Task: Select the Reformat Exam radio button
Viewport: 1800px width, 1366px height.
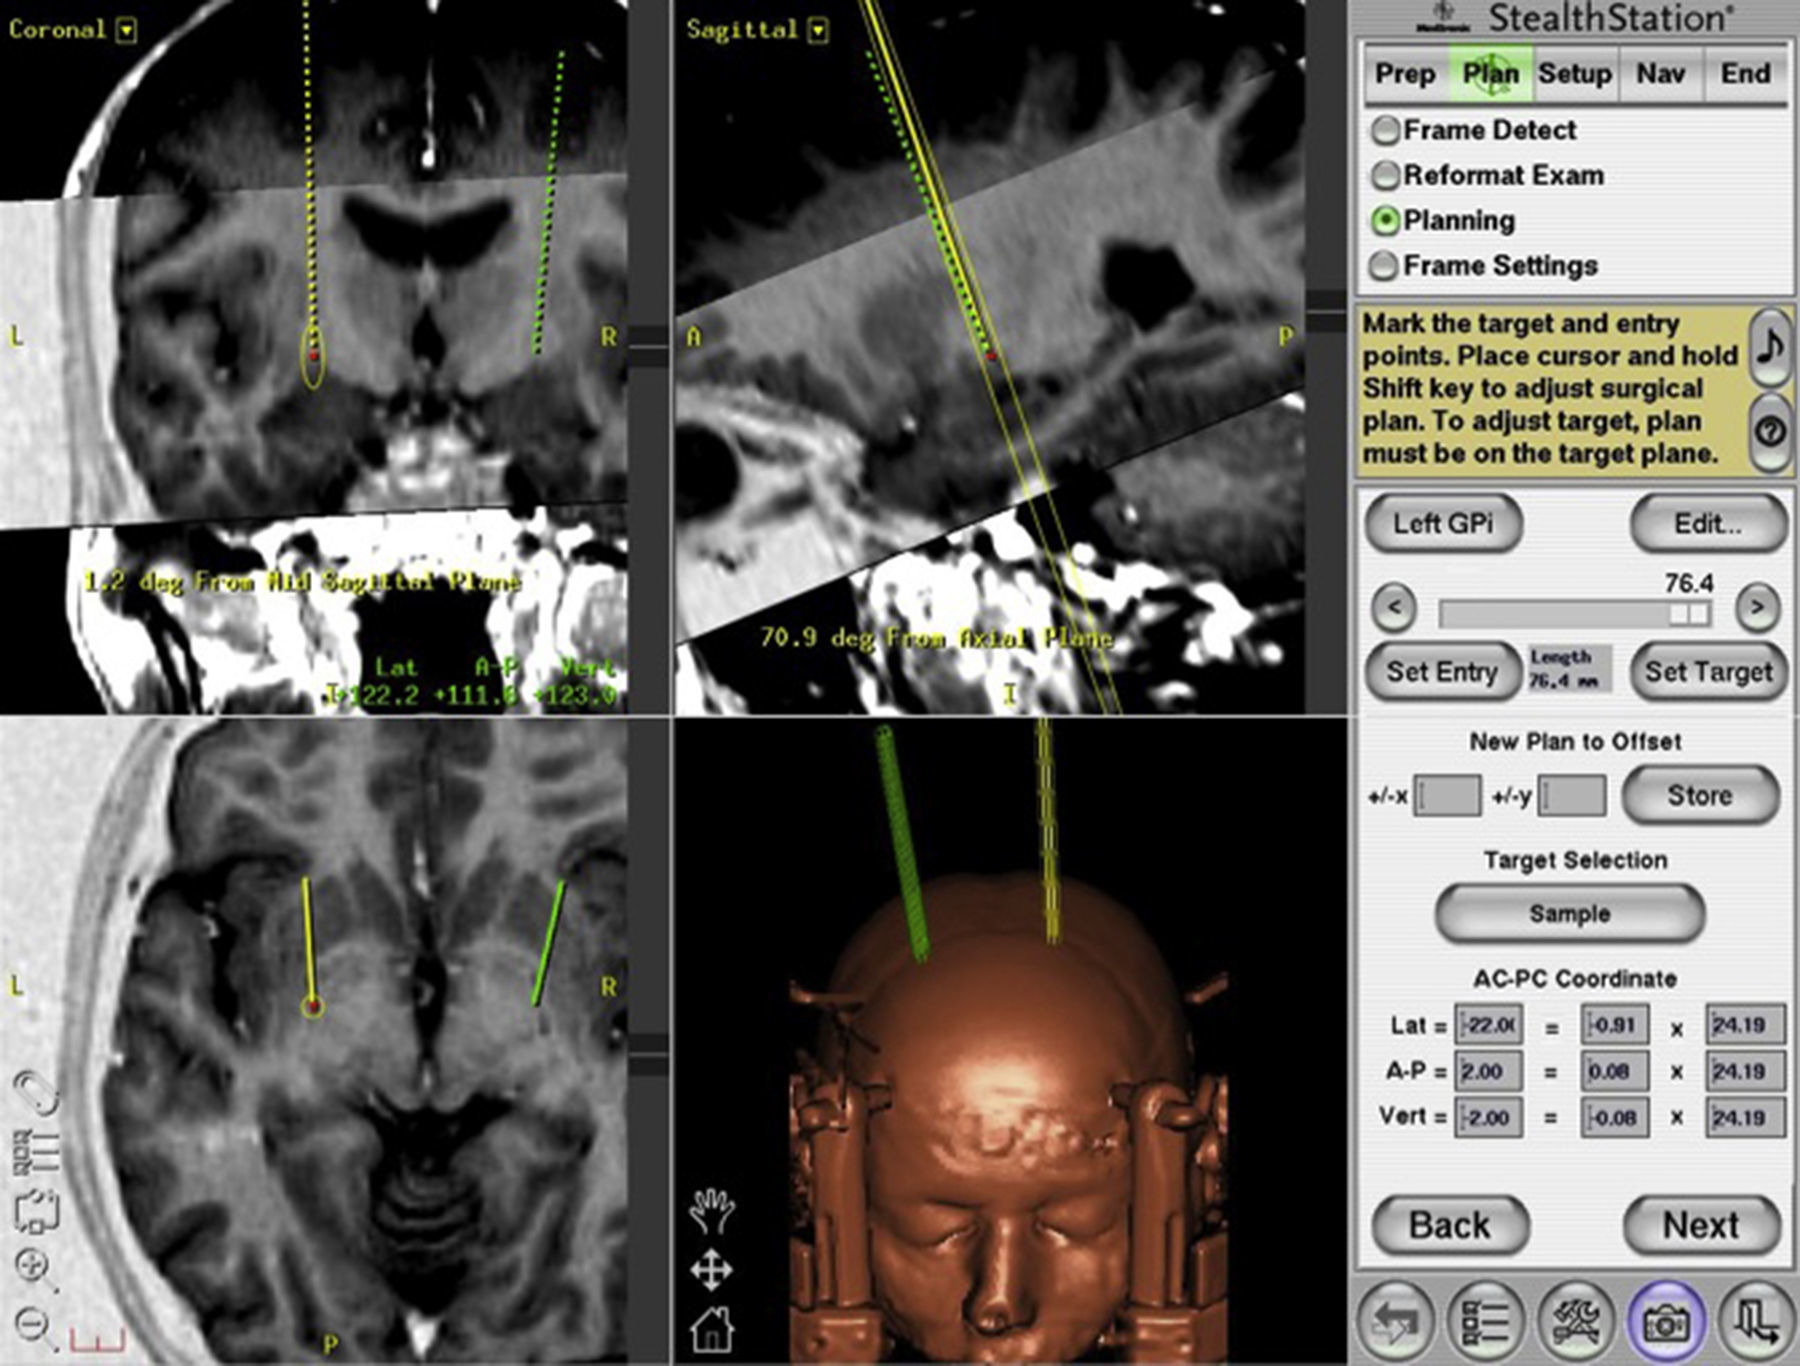Action: (1385, 175)
